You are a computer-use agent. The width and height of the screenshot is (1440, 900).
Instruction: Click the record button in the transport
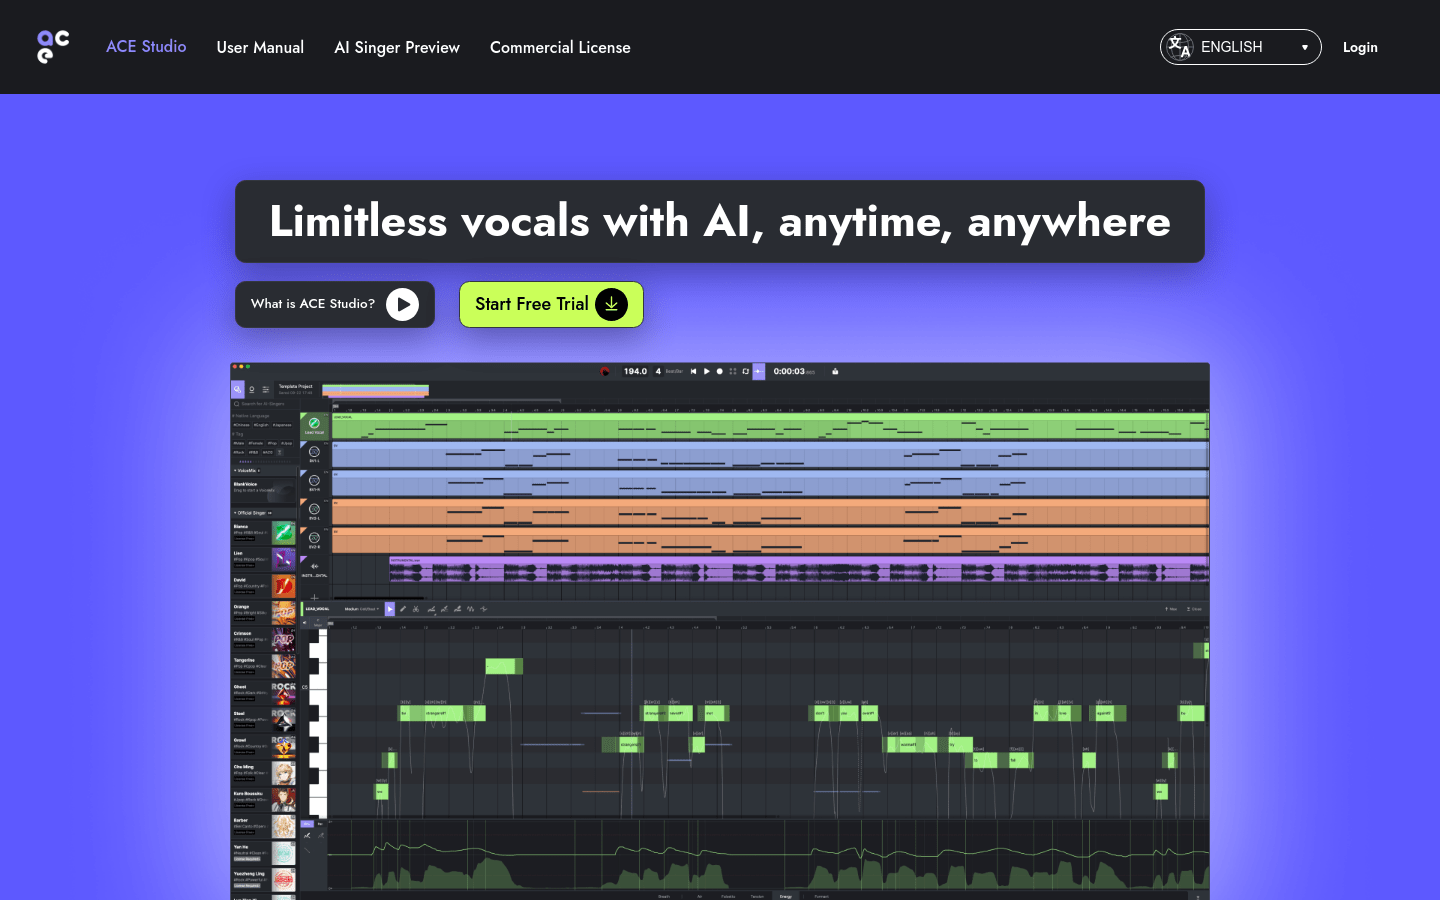pyautogui.click(x=719, y=371)
